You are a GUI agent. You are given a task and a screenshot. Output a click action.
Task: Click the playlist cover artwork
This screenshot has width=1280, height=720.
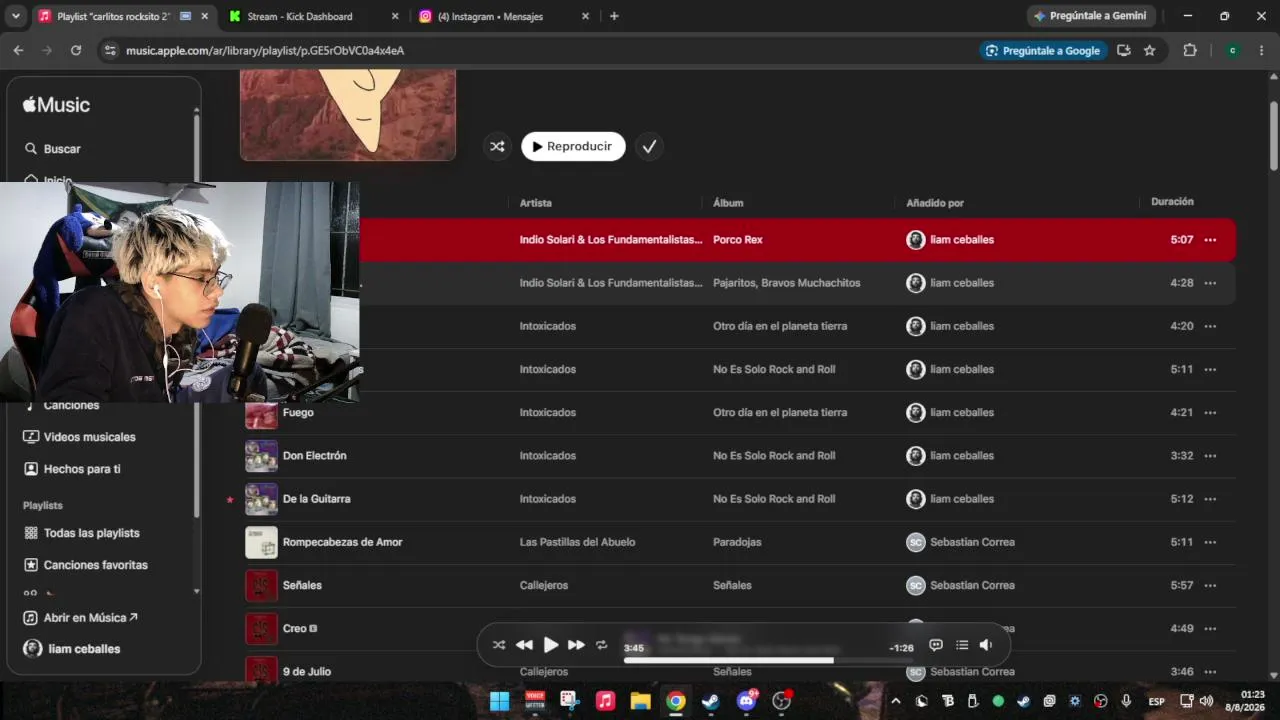tap(348, 114)
